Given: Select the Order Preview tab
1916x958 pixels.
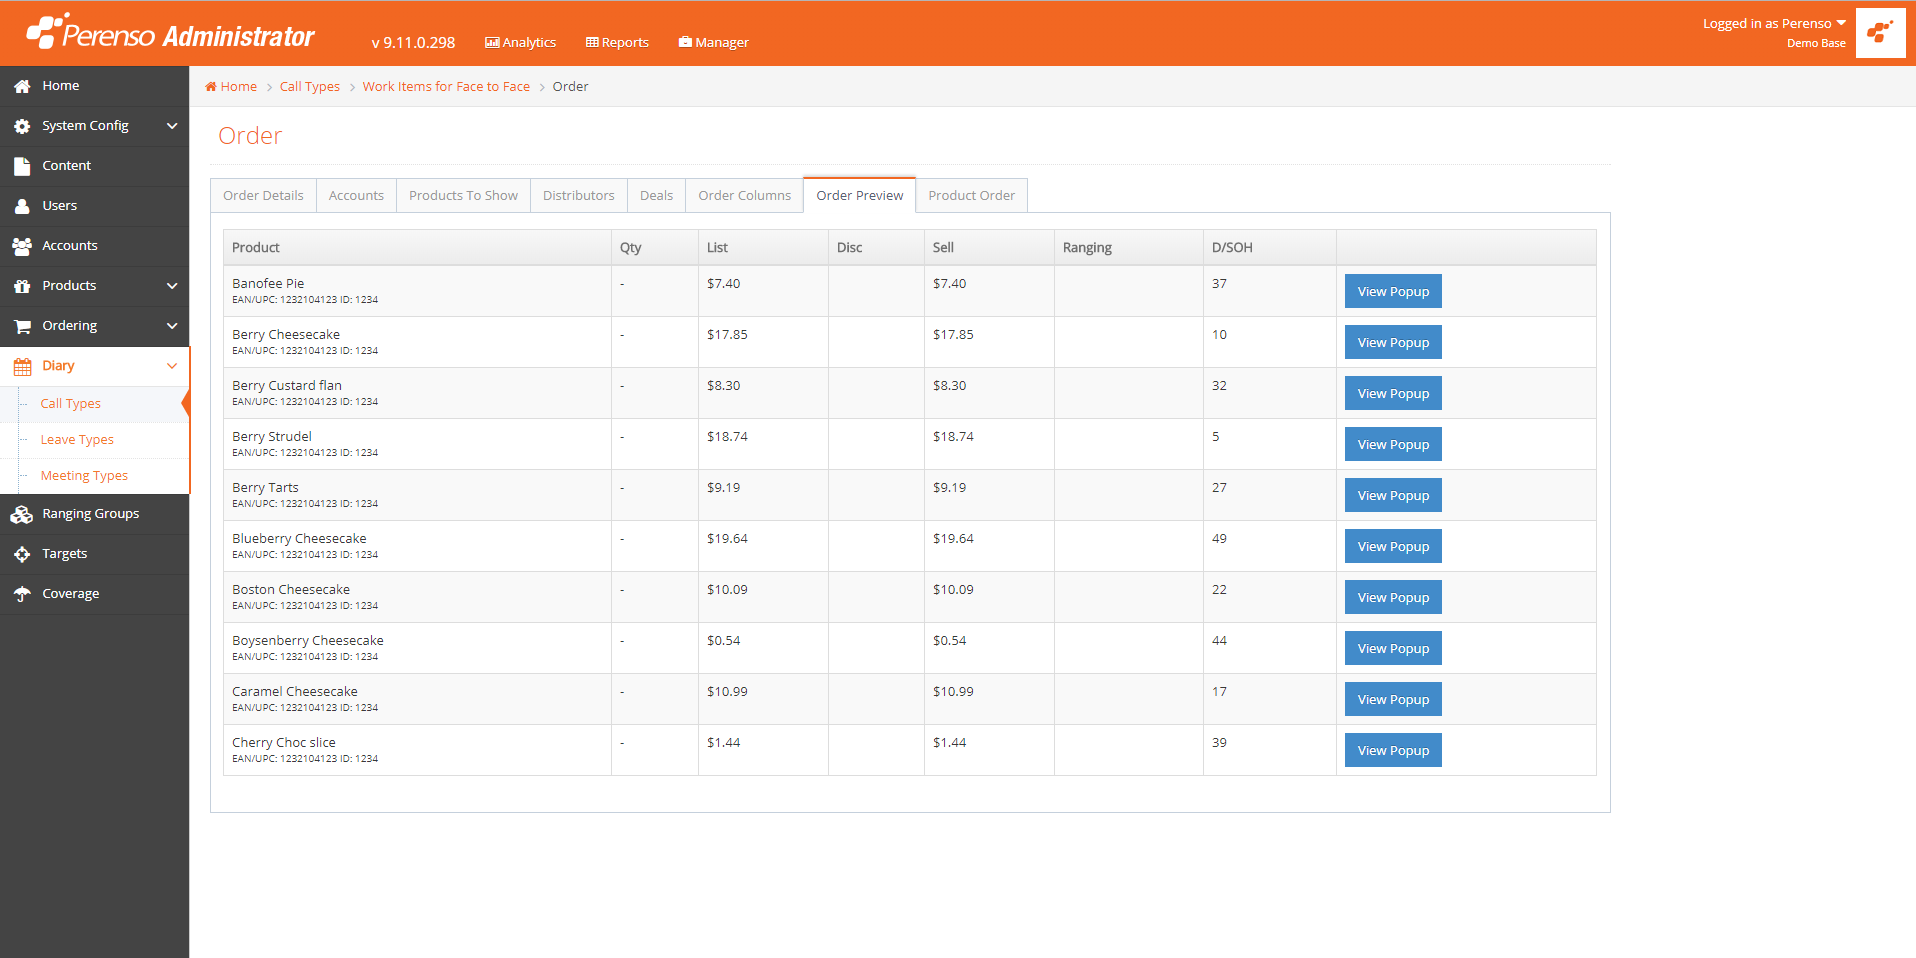Looking at the screenshot, I should coord(859,196).
